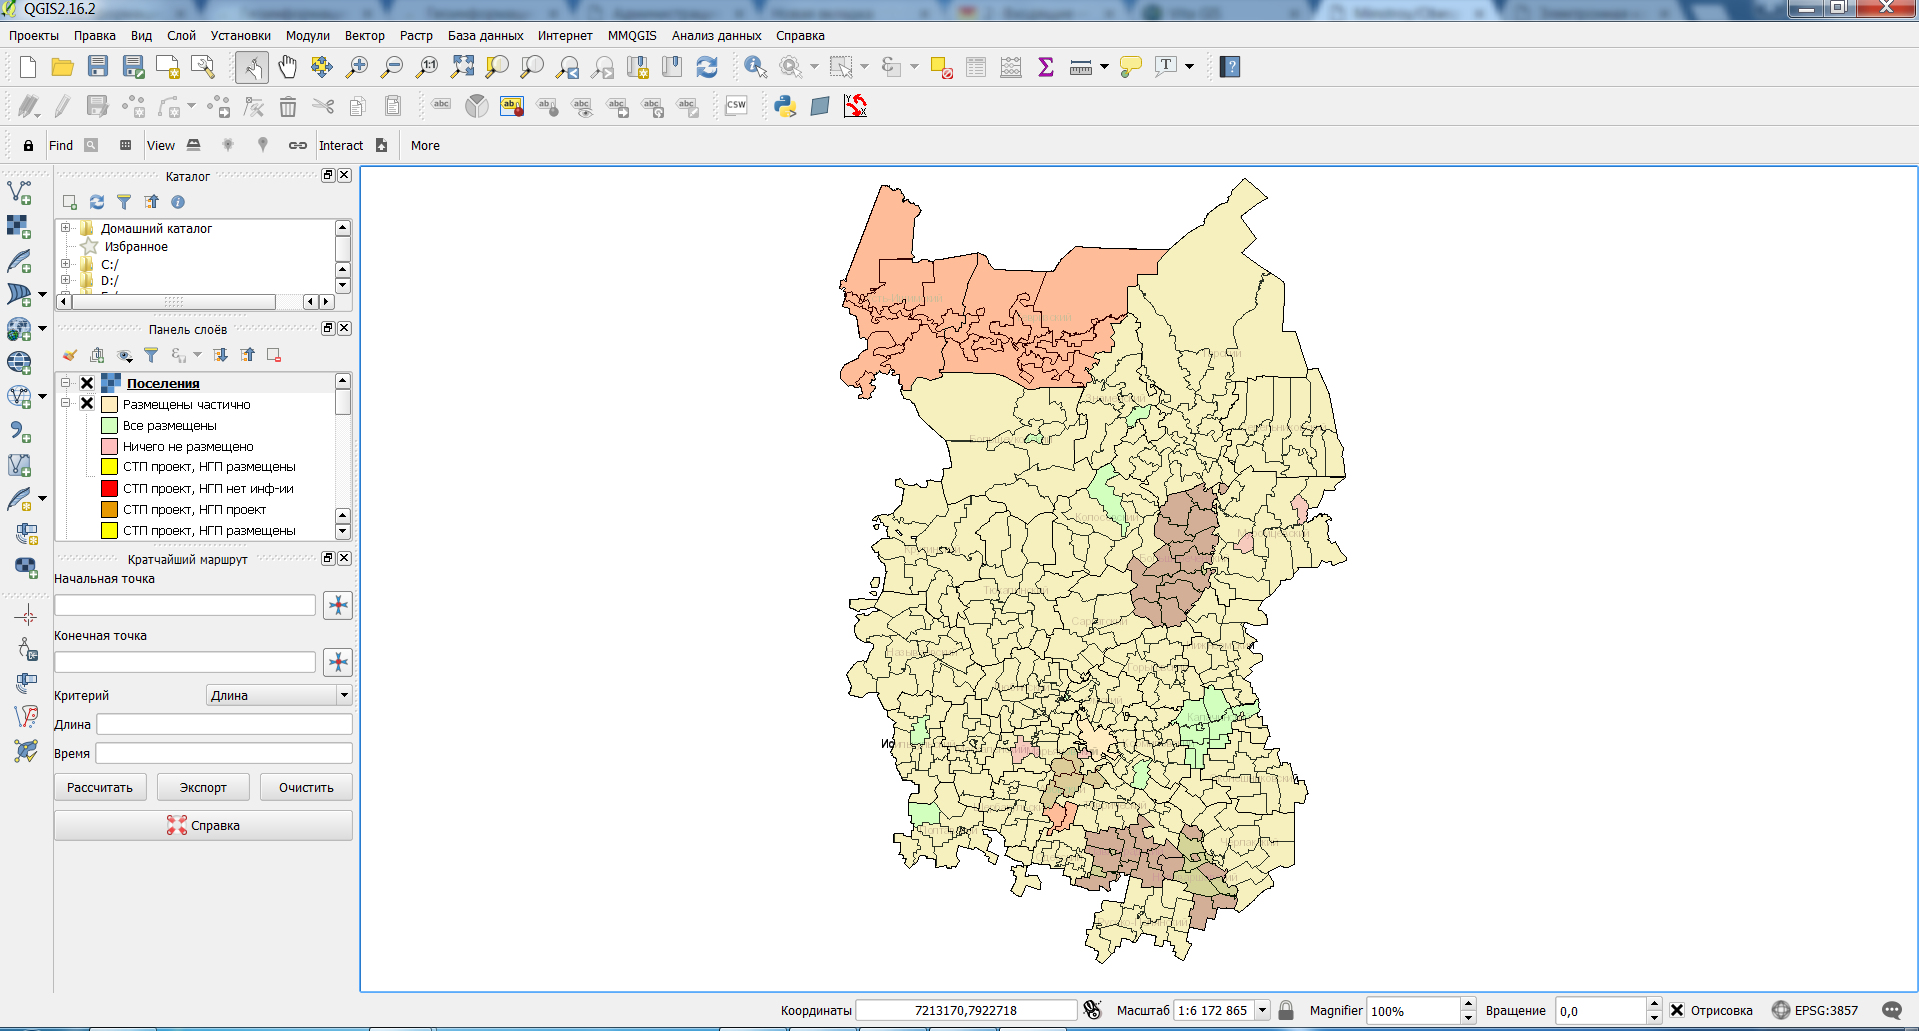This screenshot has width=1919, height=1031.
Task: Toggle visibility of the Поселения layer
Action: (87, 383)
